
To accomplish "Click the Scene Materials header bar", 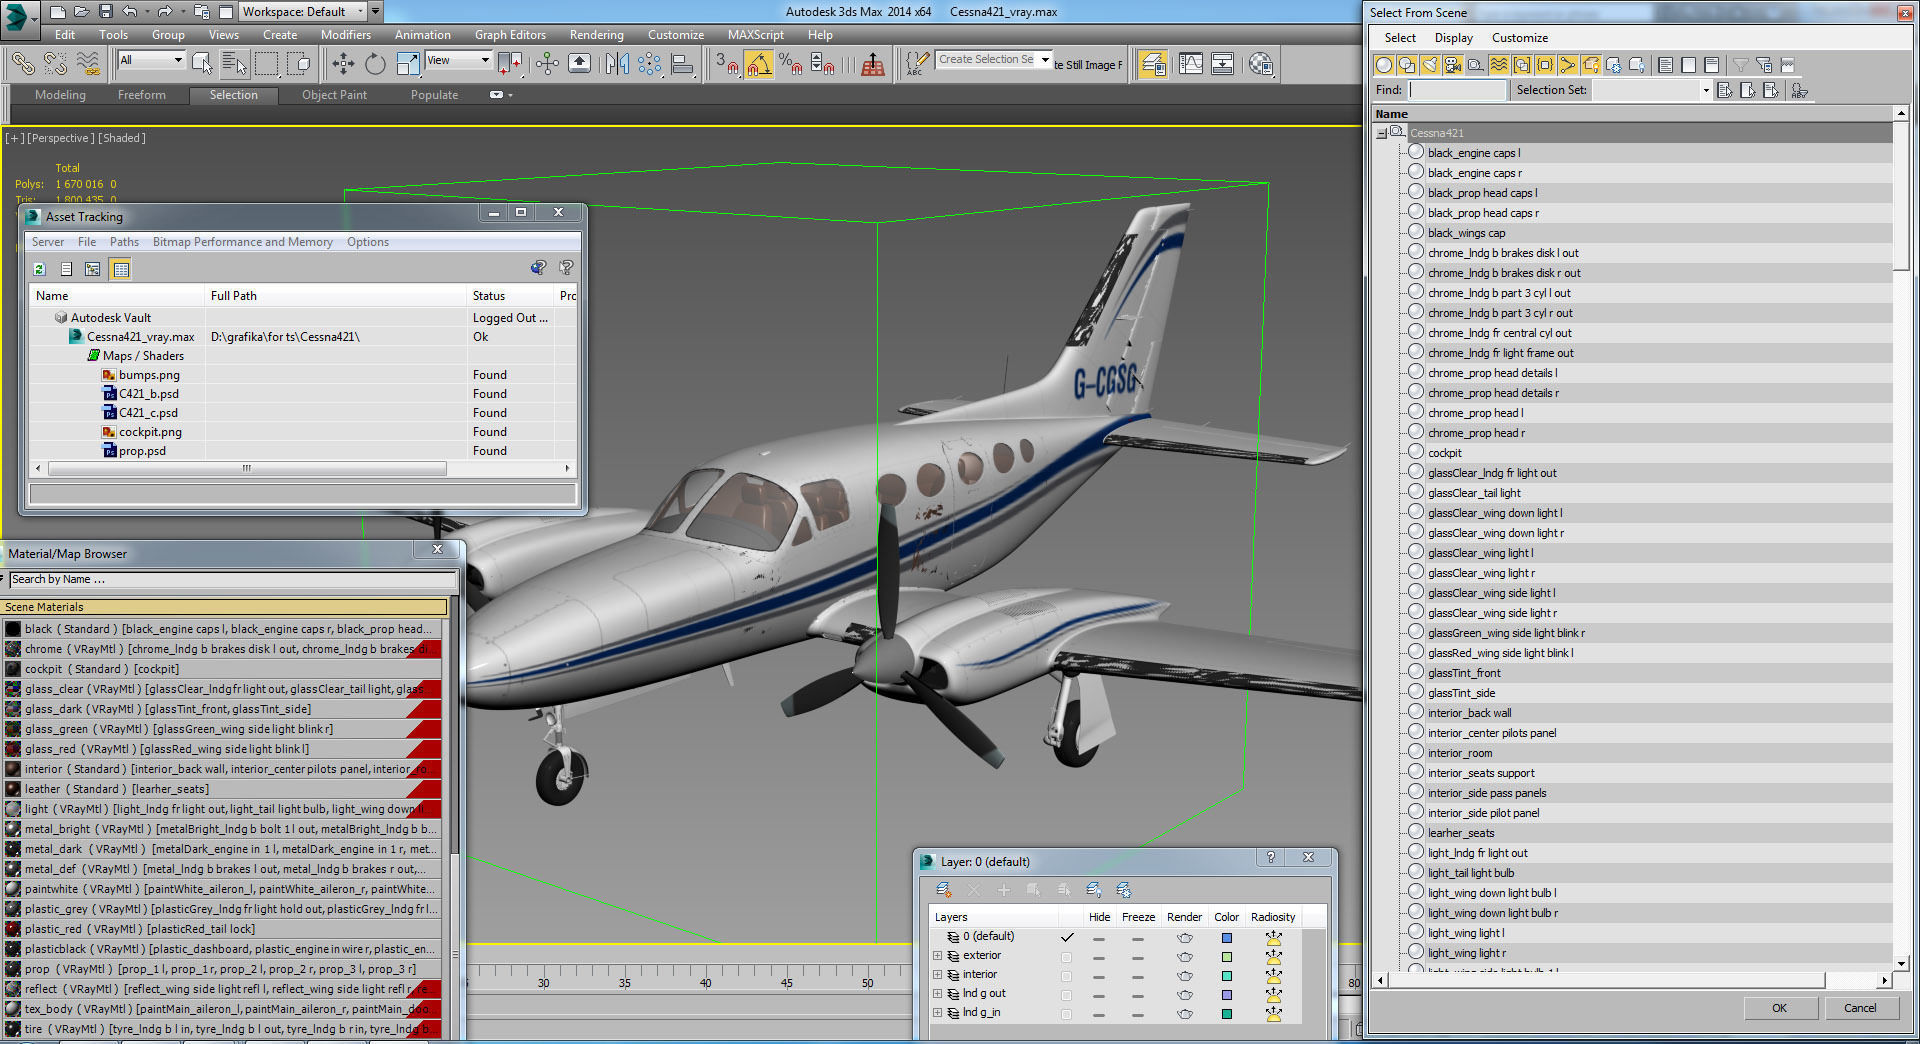I will pyautogui.click(x=224, y=607).
